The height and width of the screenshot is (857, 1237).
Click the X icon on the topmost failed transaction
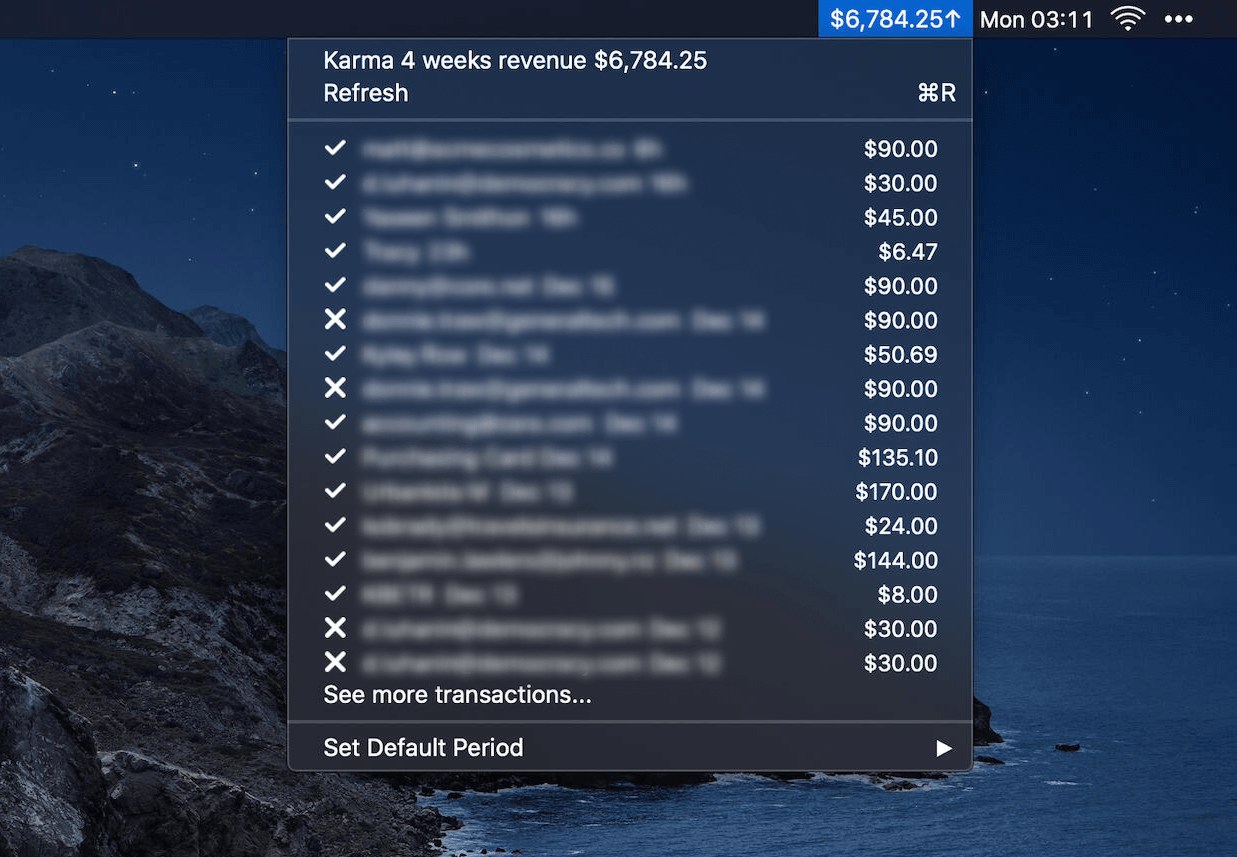(x=335, y=320)
